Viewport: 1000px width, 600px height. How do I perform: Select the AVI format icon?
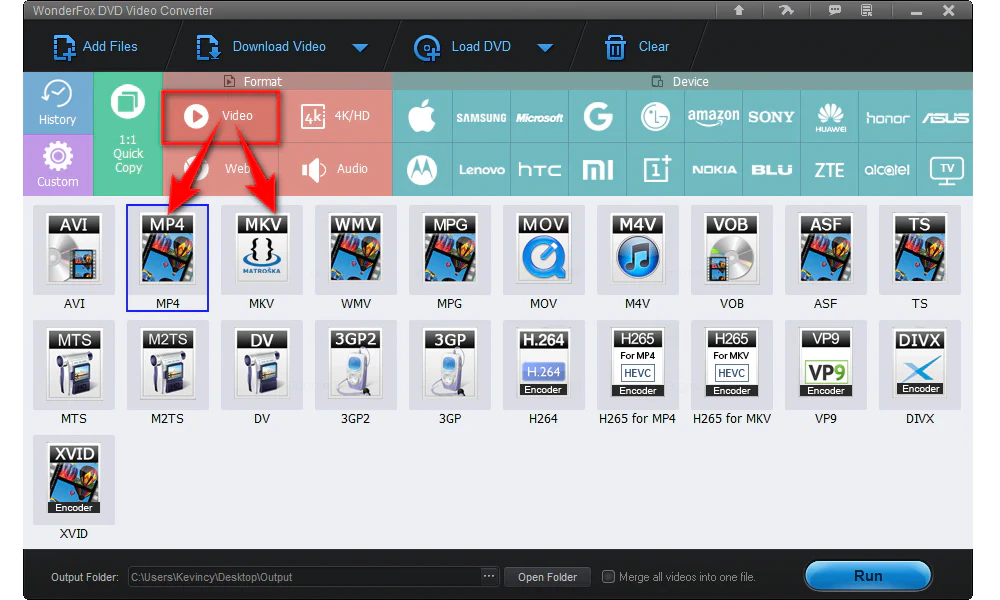click(x=74, y=250)
